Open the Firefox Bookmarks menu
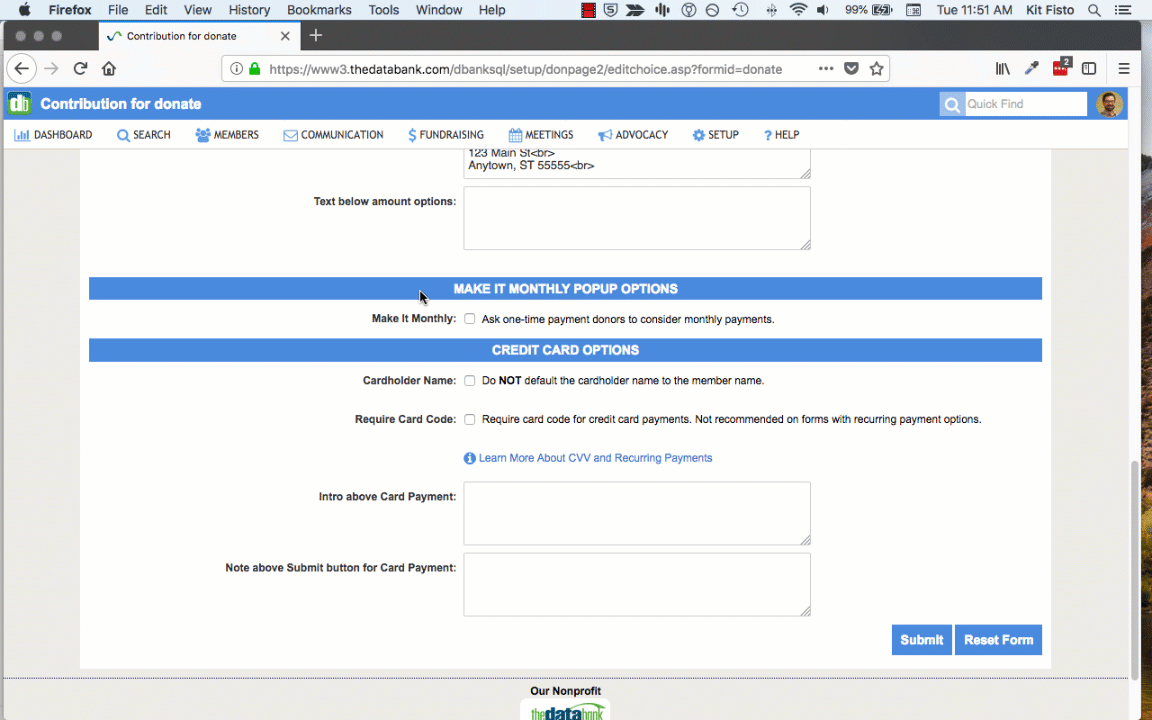Screen dimensions: 1152x720 (319, 10)
